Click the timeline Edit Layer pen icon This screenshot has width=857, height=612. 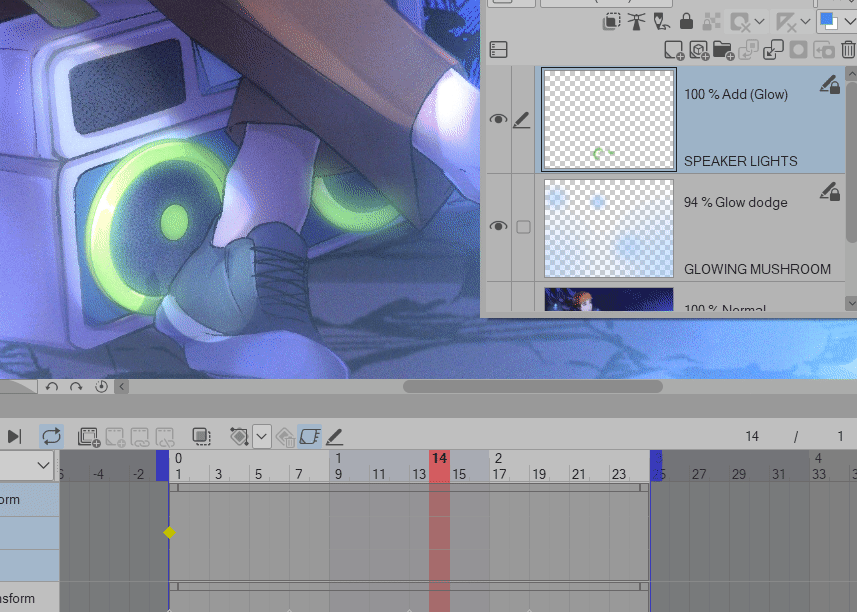coord(334,437)
